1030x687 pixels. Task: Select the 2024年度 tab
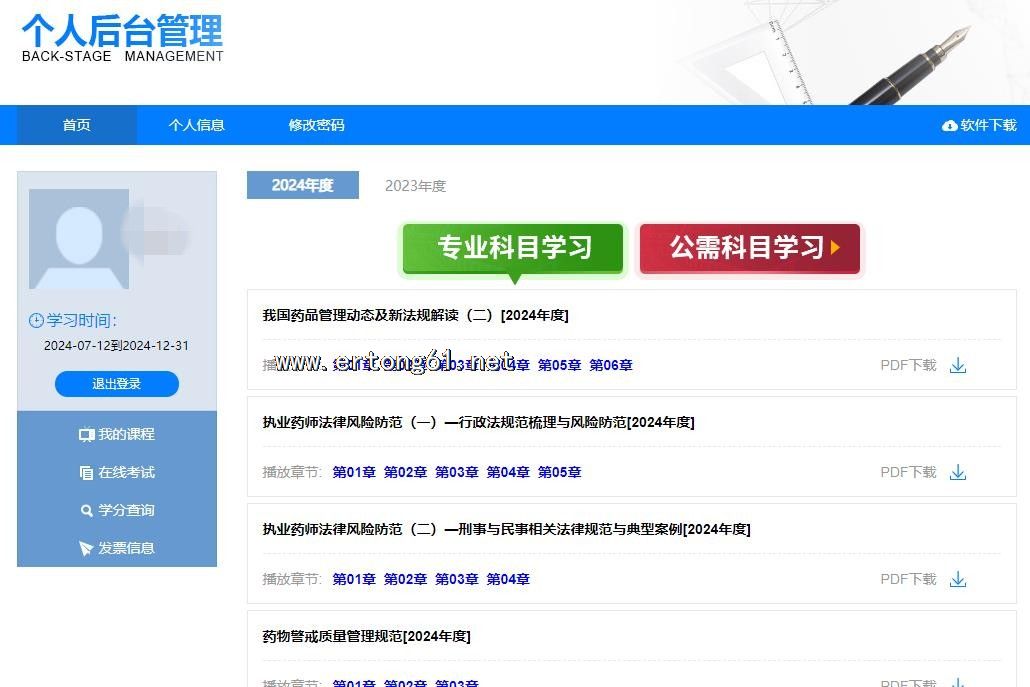coord(302,185)
